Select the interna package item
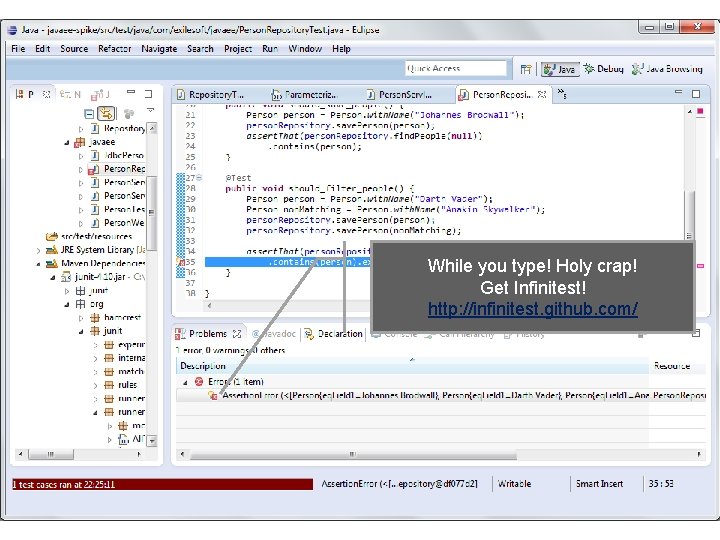 125,358
